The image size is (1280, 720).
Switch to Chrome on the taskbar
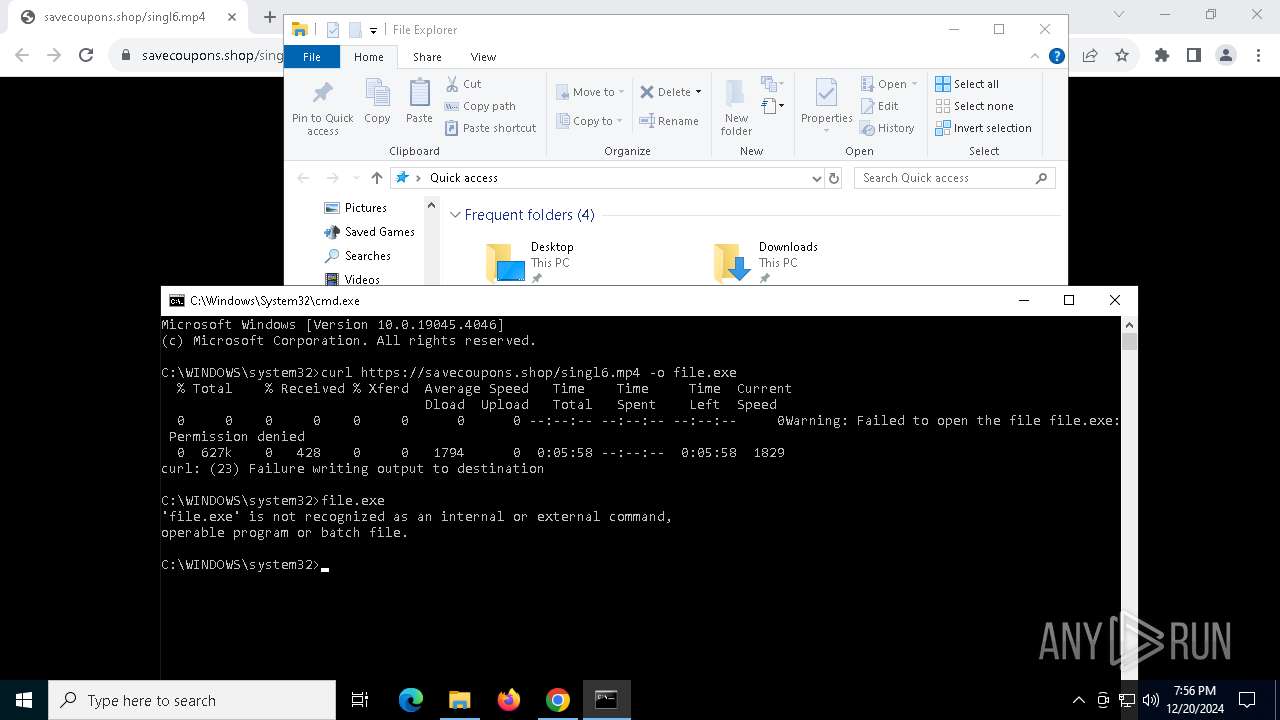click(558, 700)
